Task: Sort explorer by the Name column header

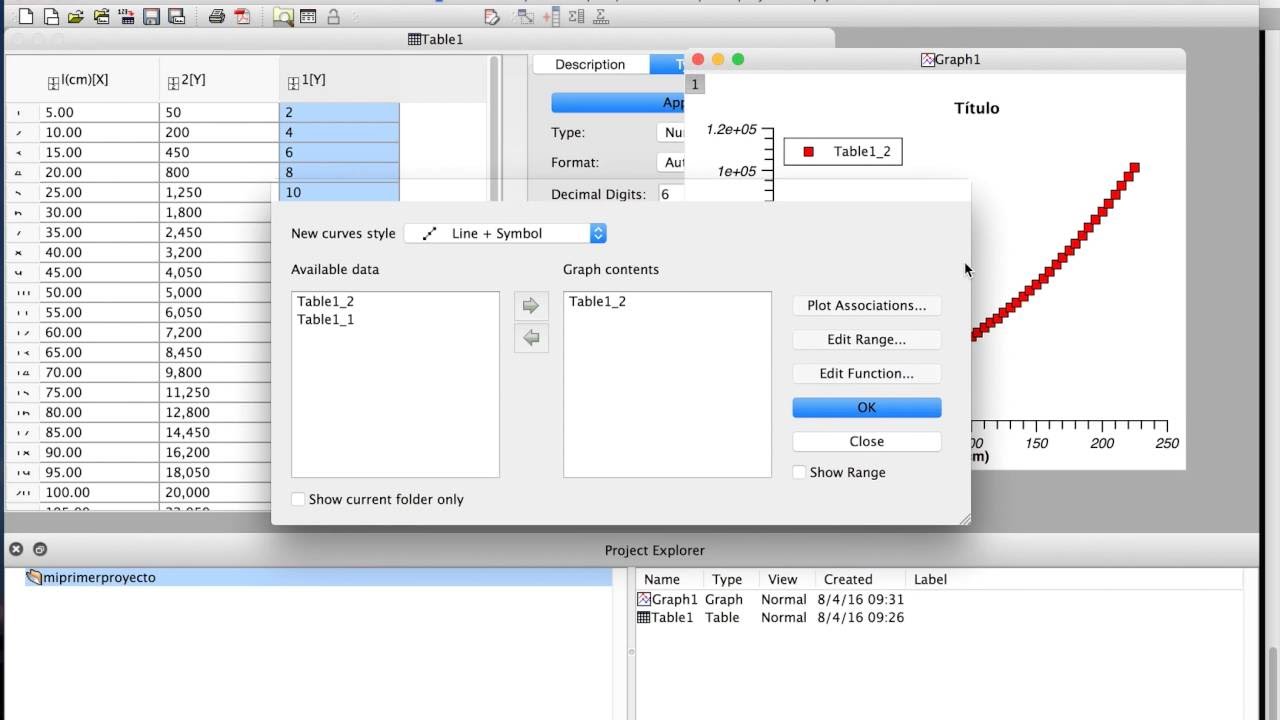Action: (669, 579)
